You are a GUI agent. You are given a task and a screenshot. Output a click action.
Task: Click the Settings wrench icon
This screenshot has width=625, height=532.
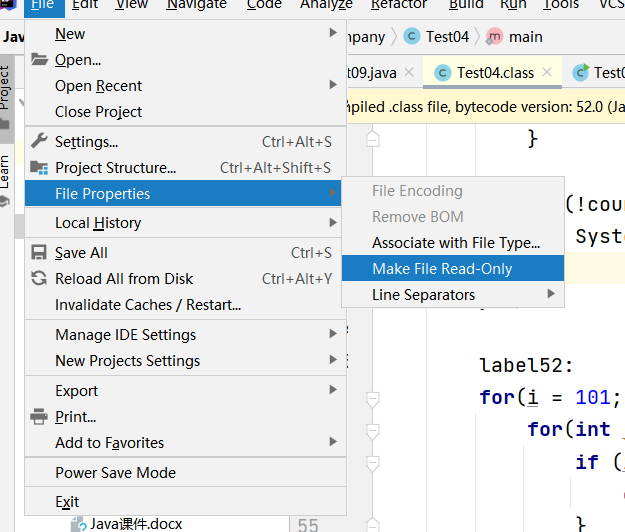click(39, 141)
